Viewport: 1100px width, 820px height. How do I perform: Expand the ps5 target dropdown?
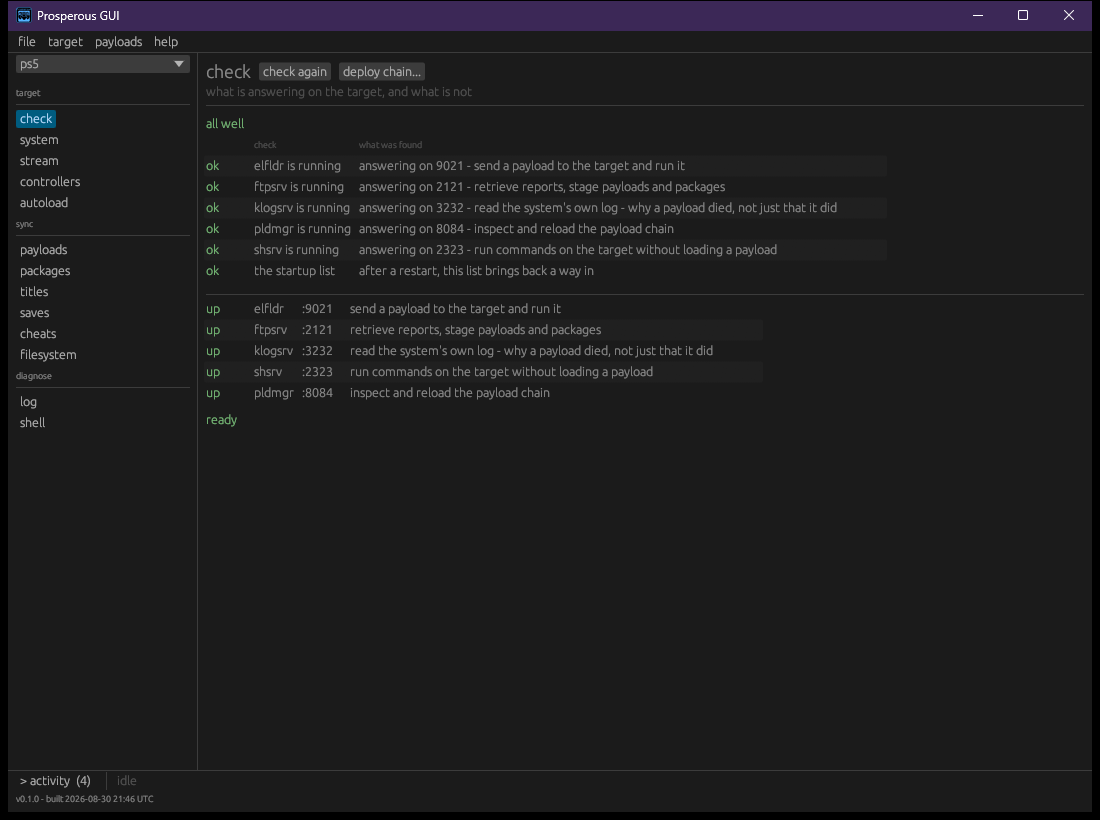102,64
